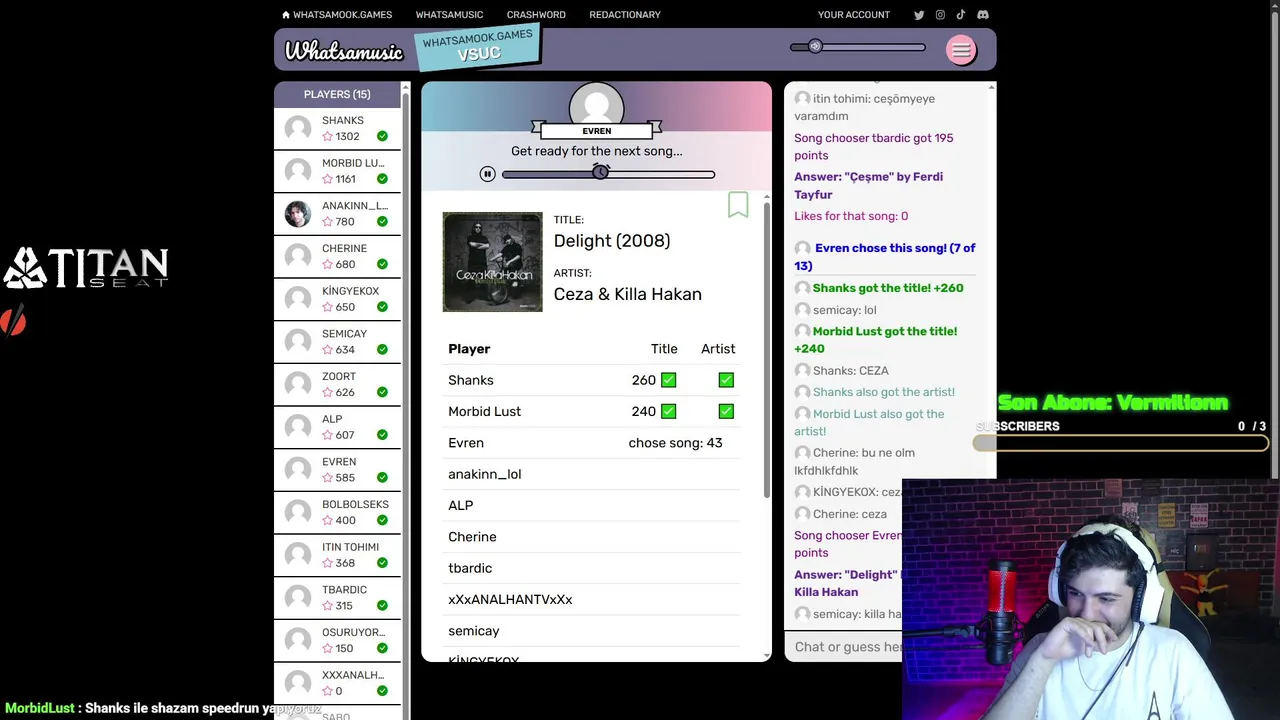Click Shanks artist green checkbox
The width and height of the screenshot is (1280, 720).
click(x=726, y=380)
